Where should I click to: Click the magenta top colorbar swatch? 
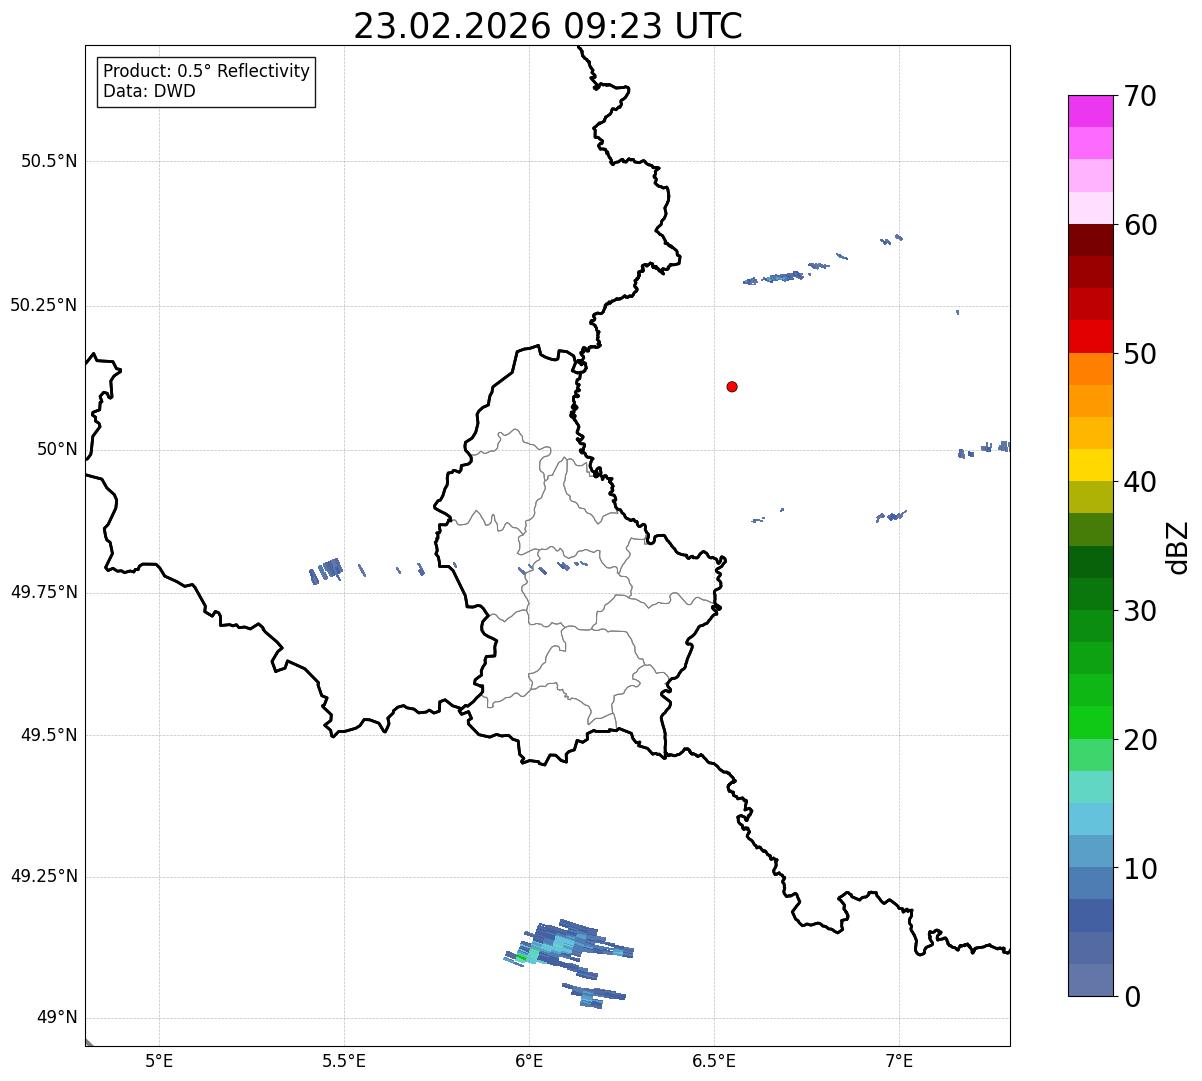point(1091,111)
